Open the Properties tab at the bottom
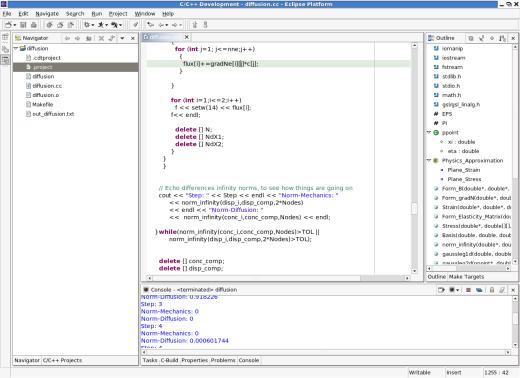The width and height of the screenshot is (520, 378). tap(195, 360)
